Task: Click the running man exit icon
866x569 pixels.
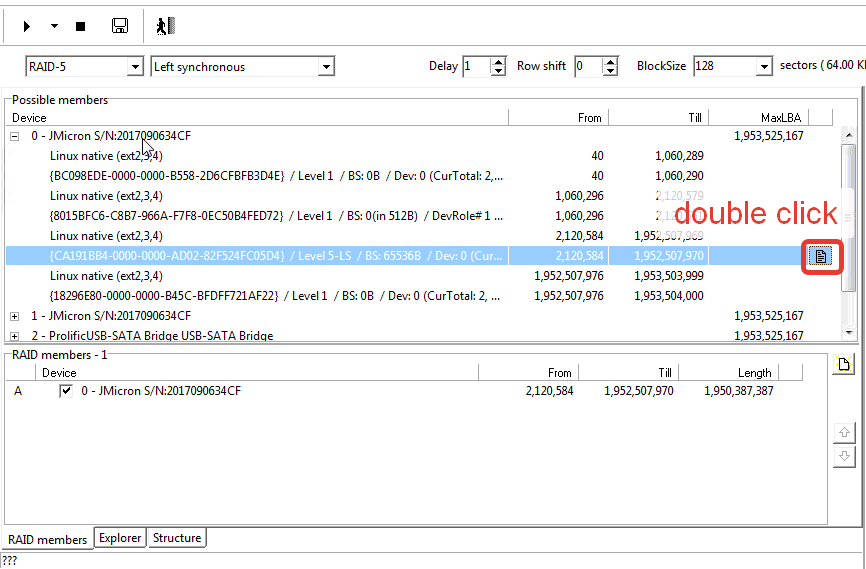Action: (166, 26)
